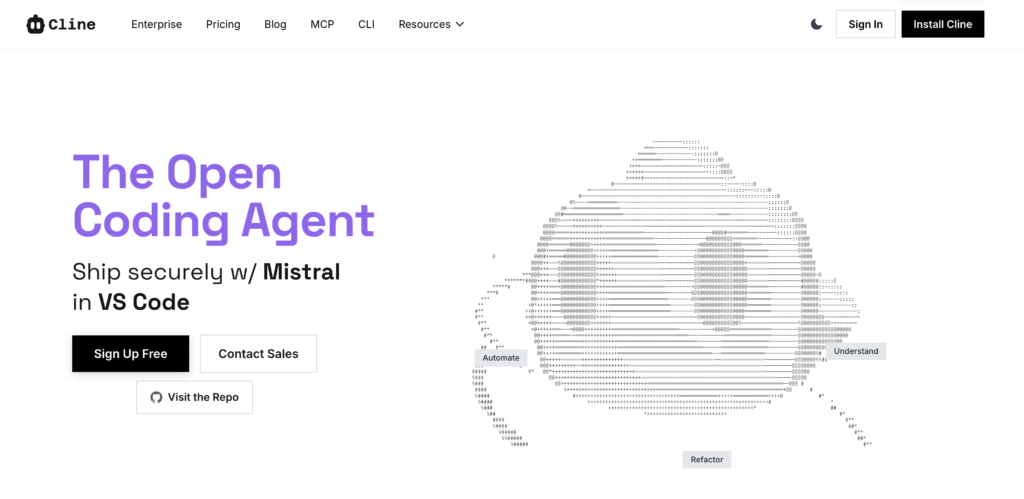Viewport: 1024px width, 499px height.
Task: Open the CLI navigation item
Action: pos(366,24)
